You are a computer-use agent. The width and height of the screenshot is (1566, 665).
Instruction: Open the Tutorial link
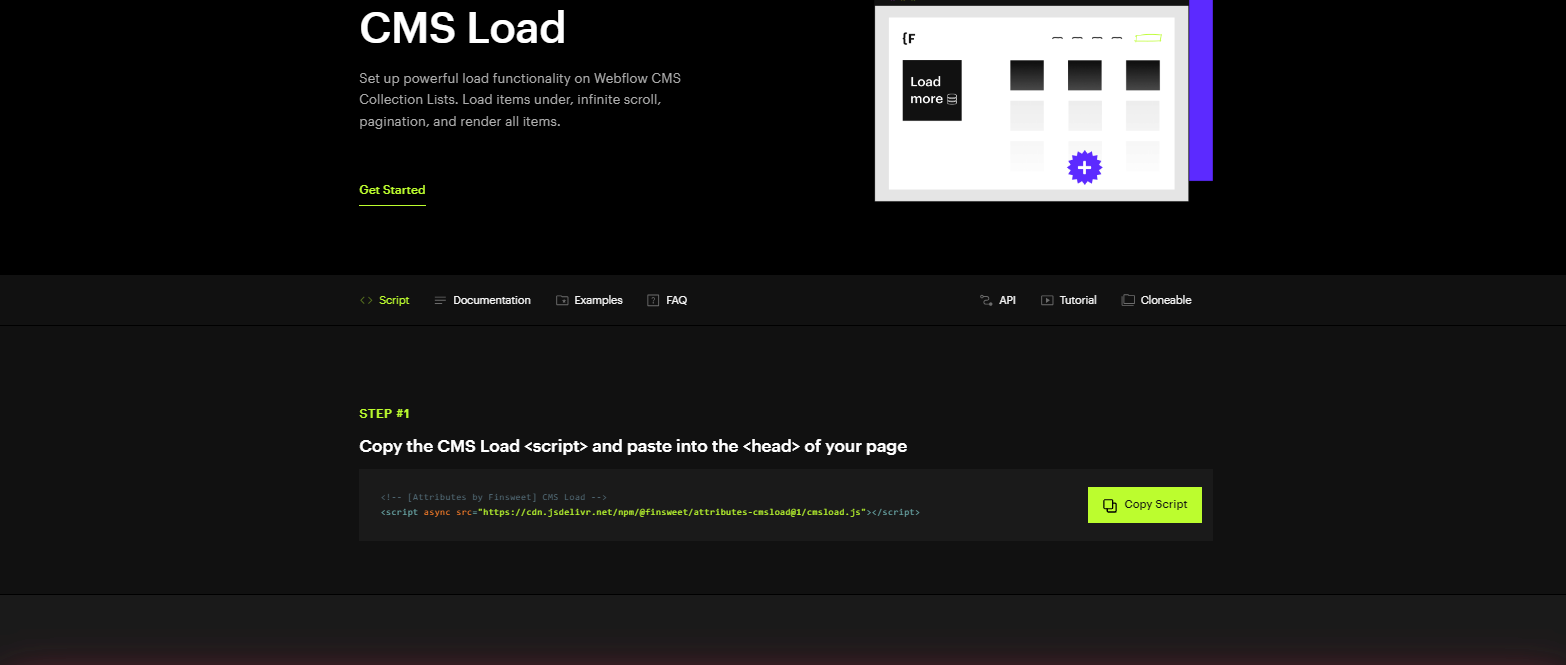1068,300
